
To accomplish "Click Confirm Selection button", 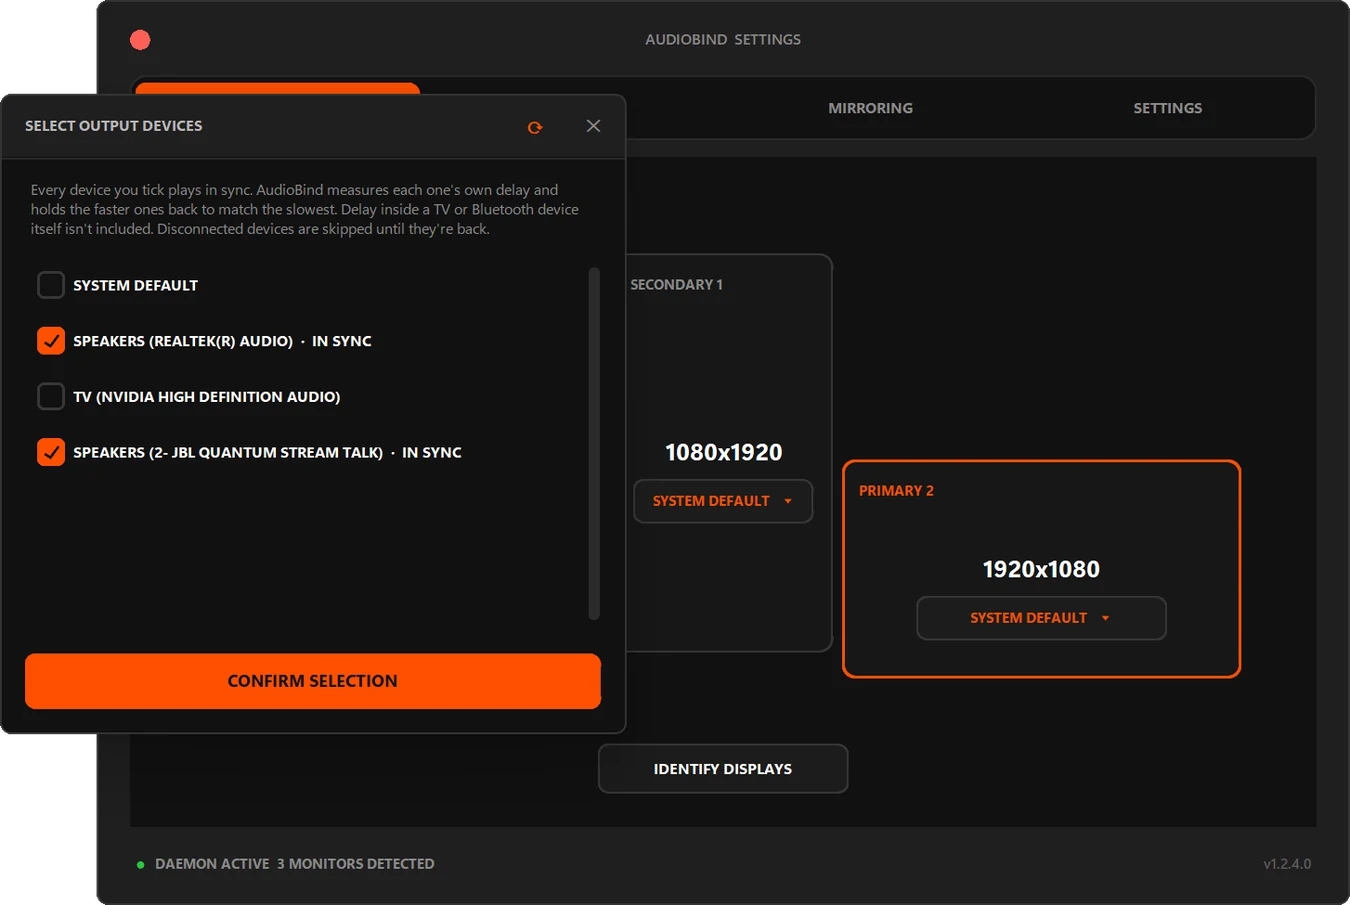I will click(x=313, y=681).
